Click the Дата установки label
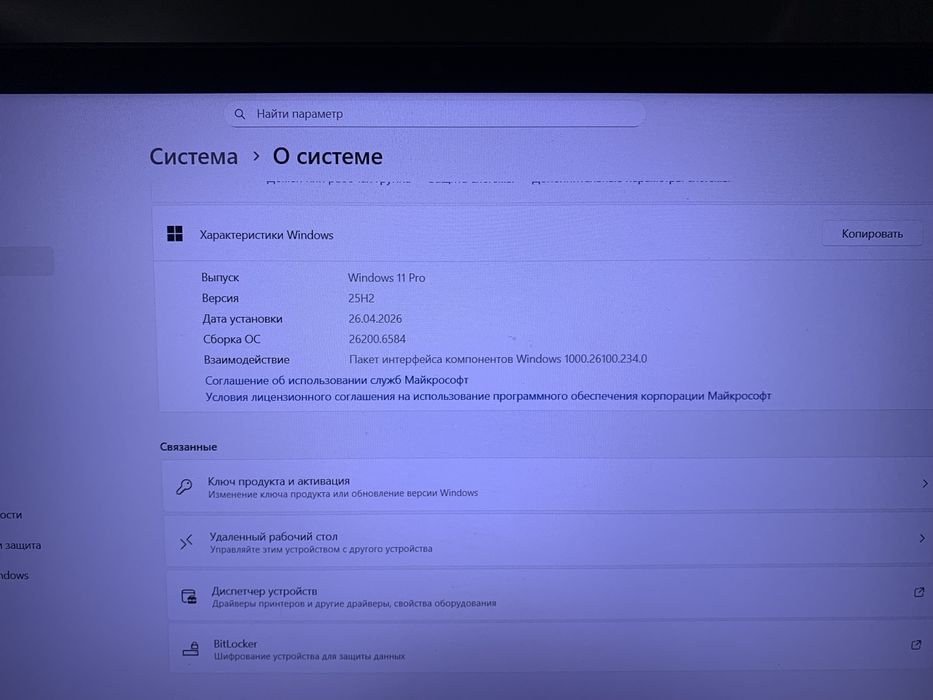 242,319
